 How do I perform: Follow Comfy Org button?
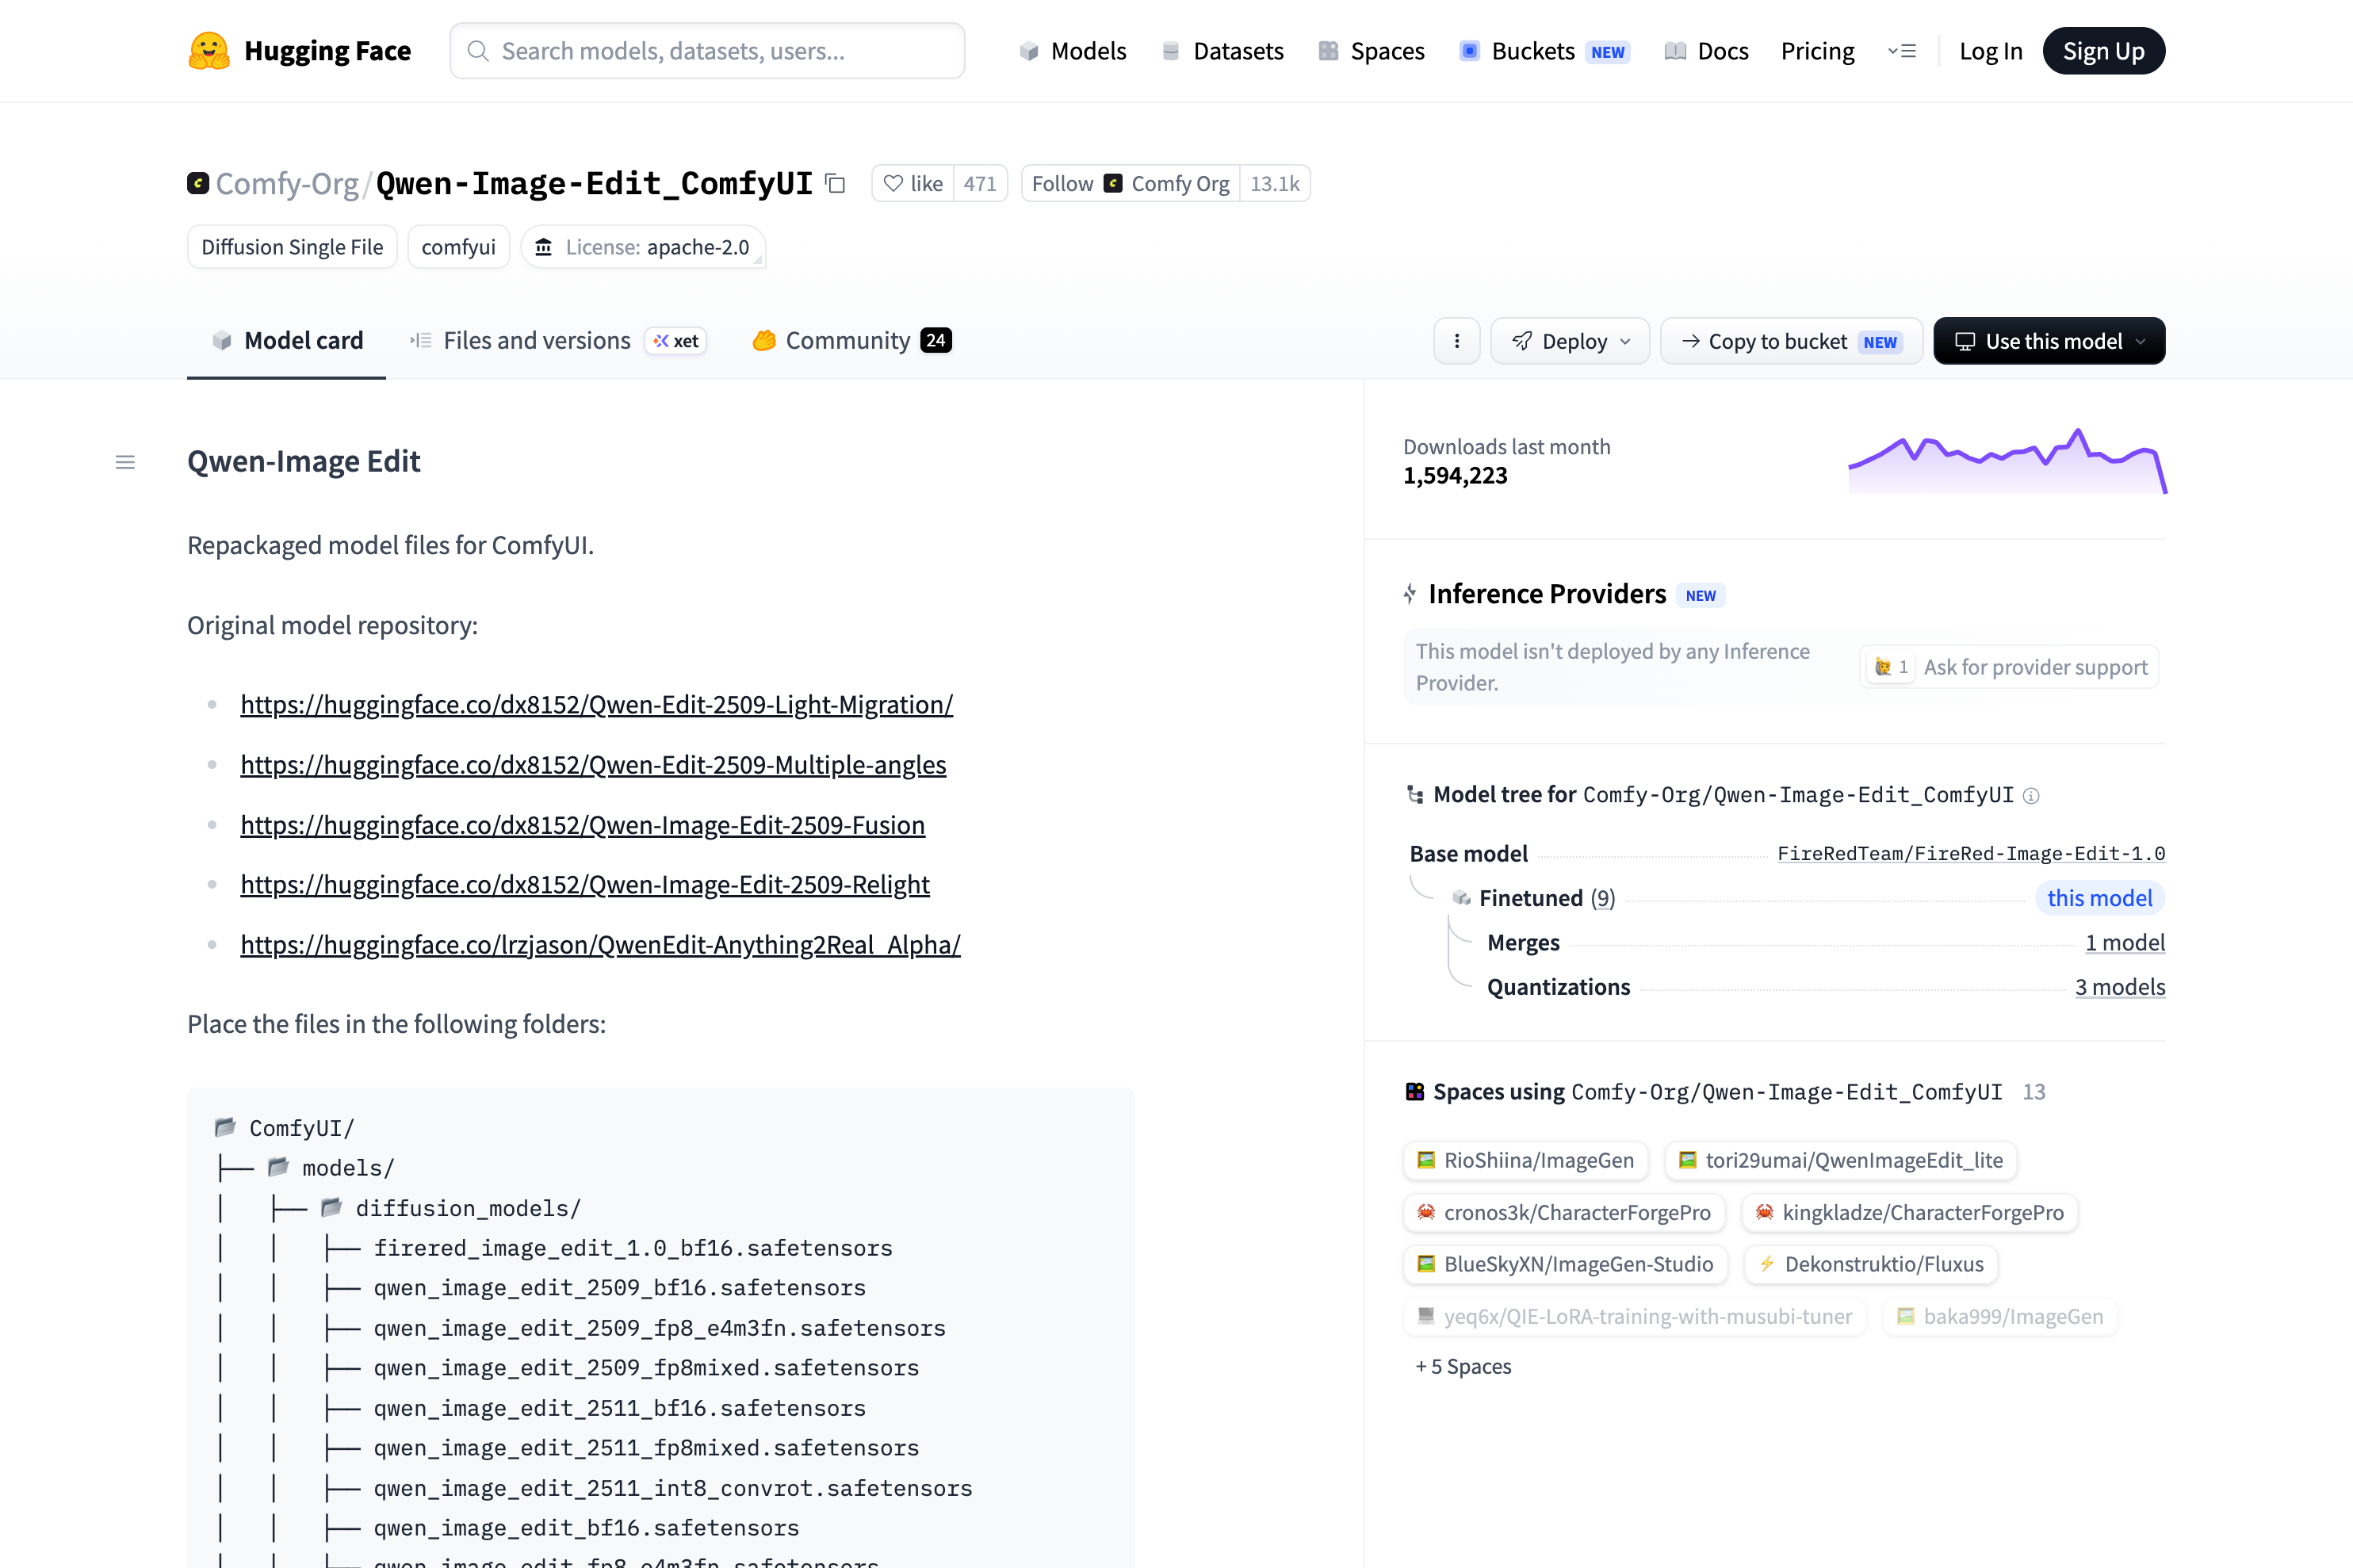point(1130,183)
